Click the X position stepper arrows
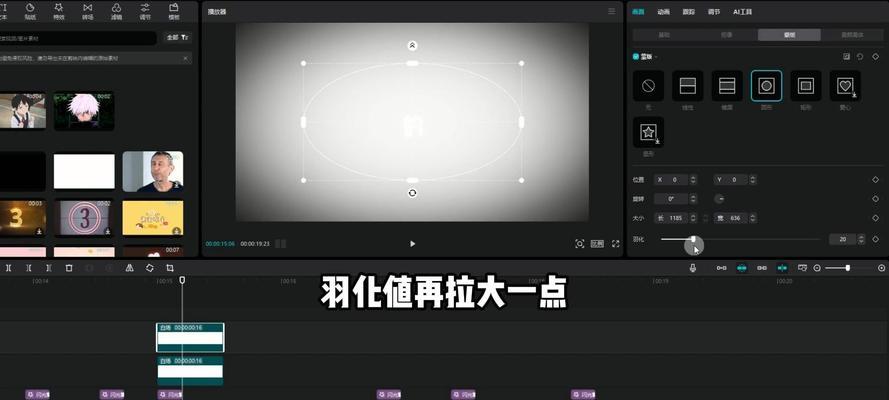 (x=693, y=180)
